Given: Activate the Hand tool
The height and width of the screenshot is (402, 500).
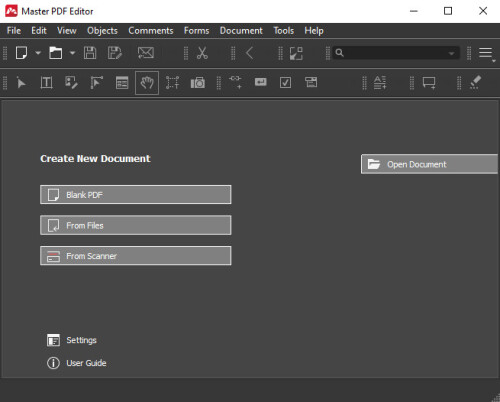Looking at the screenshot, I should coord(147,83).
